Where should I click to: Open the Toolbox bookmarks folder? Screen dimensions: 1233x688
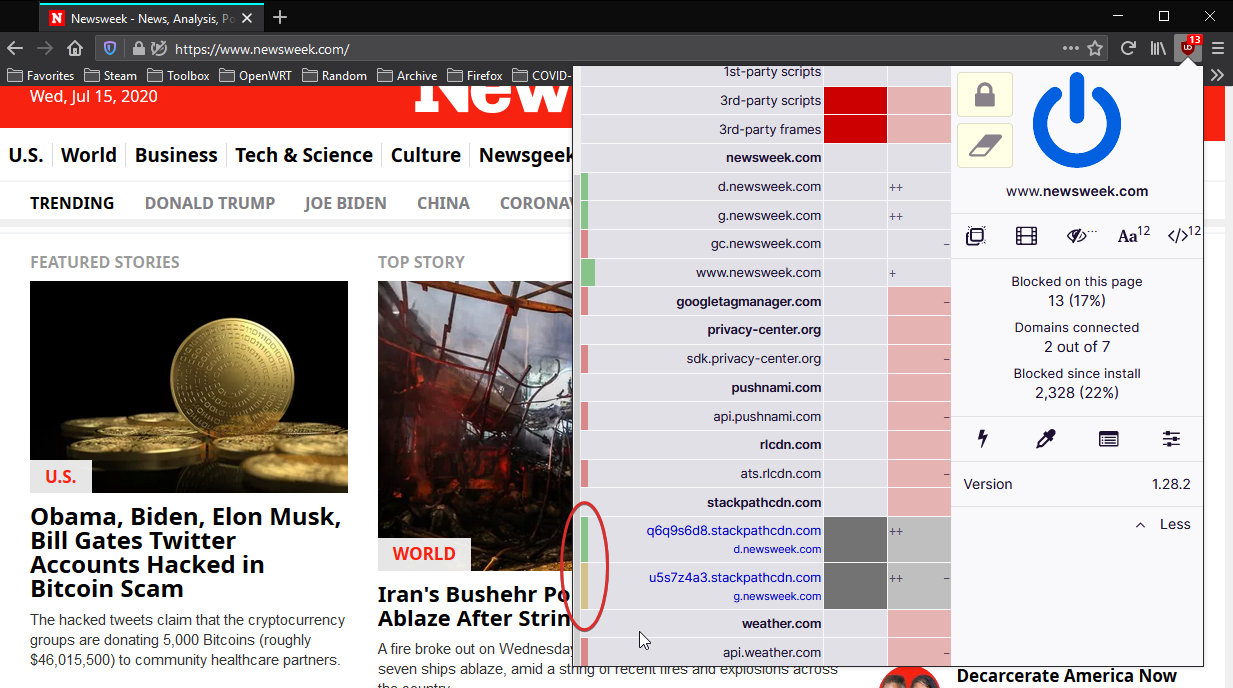[178, 75]
